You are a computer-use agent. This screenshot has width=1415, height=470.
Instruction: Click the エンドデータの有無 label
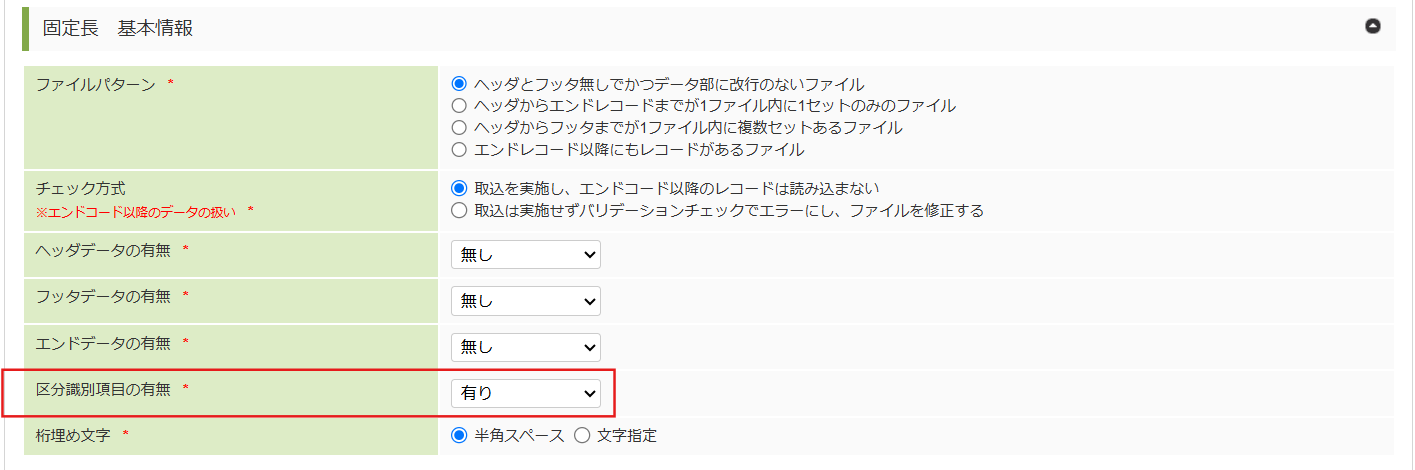point(105,342)
